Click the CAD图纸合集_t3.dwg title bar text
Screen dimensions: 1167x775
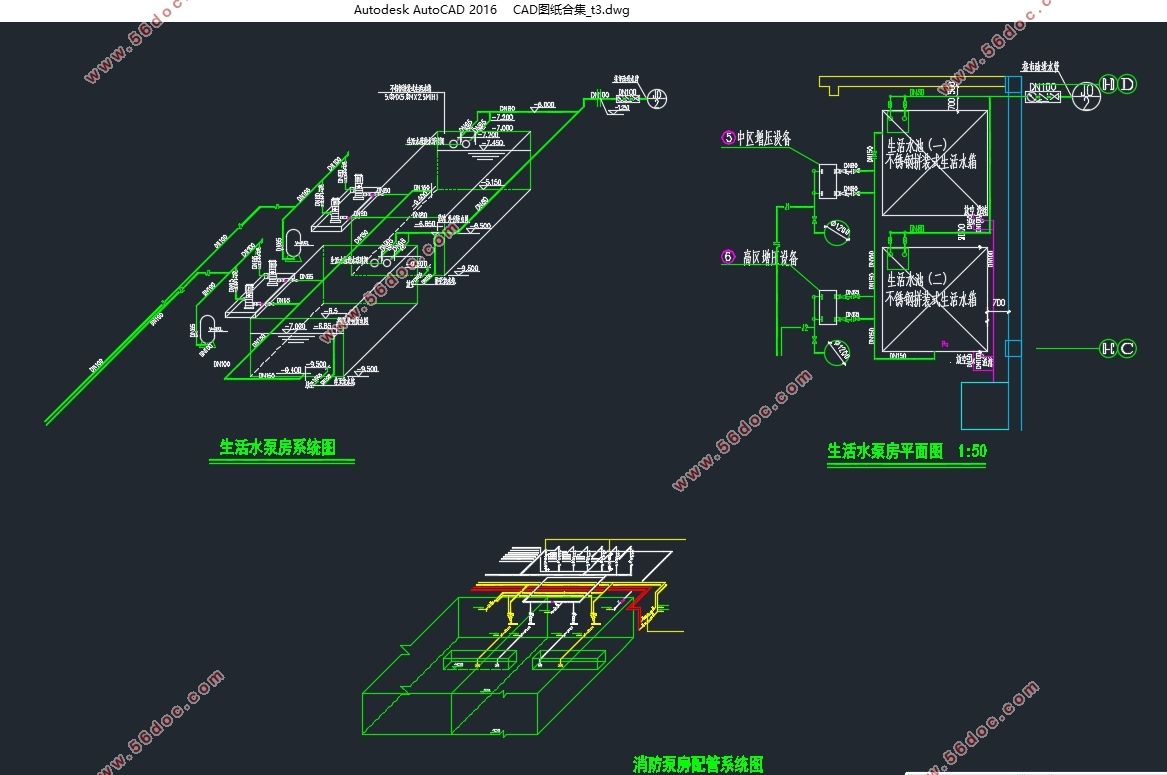[x=571, y=10]
